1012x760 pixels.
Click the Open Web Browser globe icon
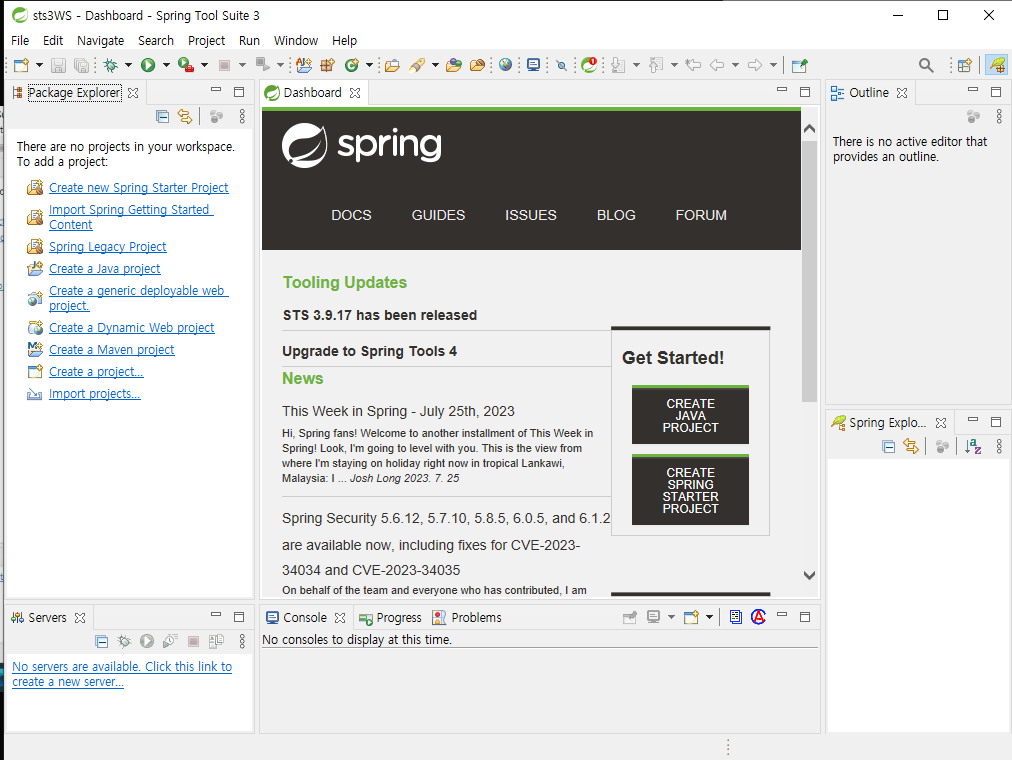(x=505, y=65)
